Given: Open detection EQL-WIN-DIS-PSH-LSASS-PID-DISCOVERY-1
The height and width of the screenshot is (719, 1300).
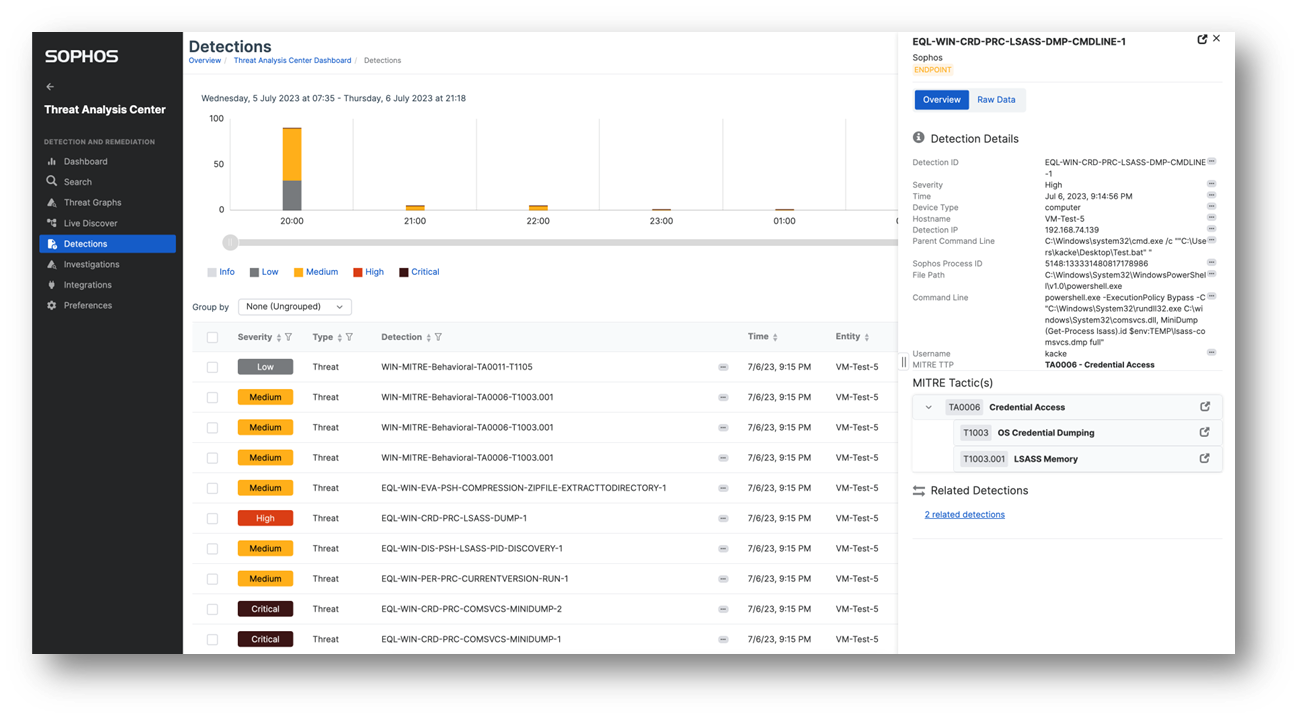Looking at the screenshot, I should click(472, 548).
